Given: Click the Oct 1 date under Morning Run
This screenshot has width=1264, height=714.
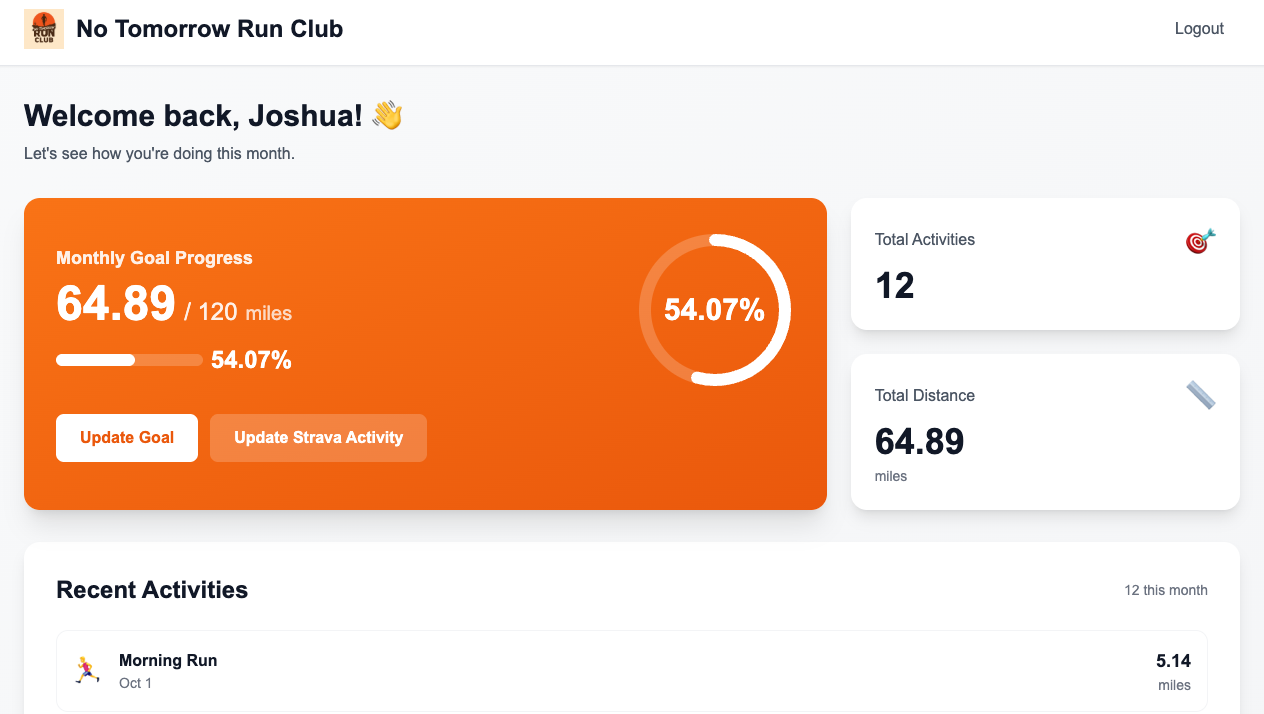Looking at the screenshot, I should [x=134, y=683].
